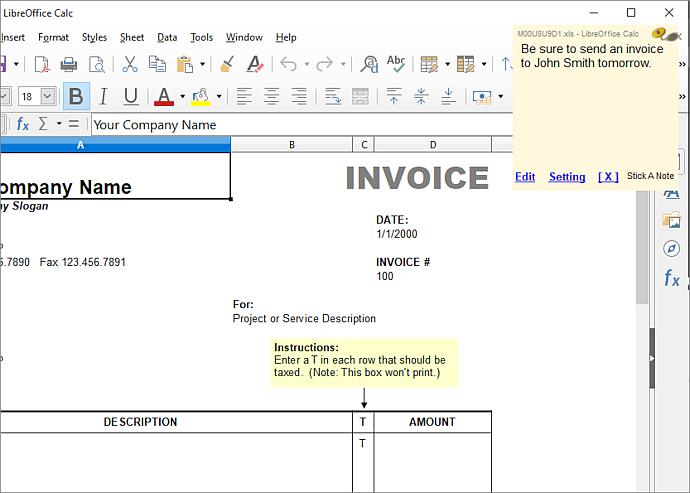The width and height of the screenshot is (690, 493).
Task: Open the Data menu
Action: click(x=167, y=37)
